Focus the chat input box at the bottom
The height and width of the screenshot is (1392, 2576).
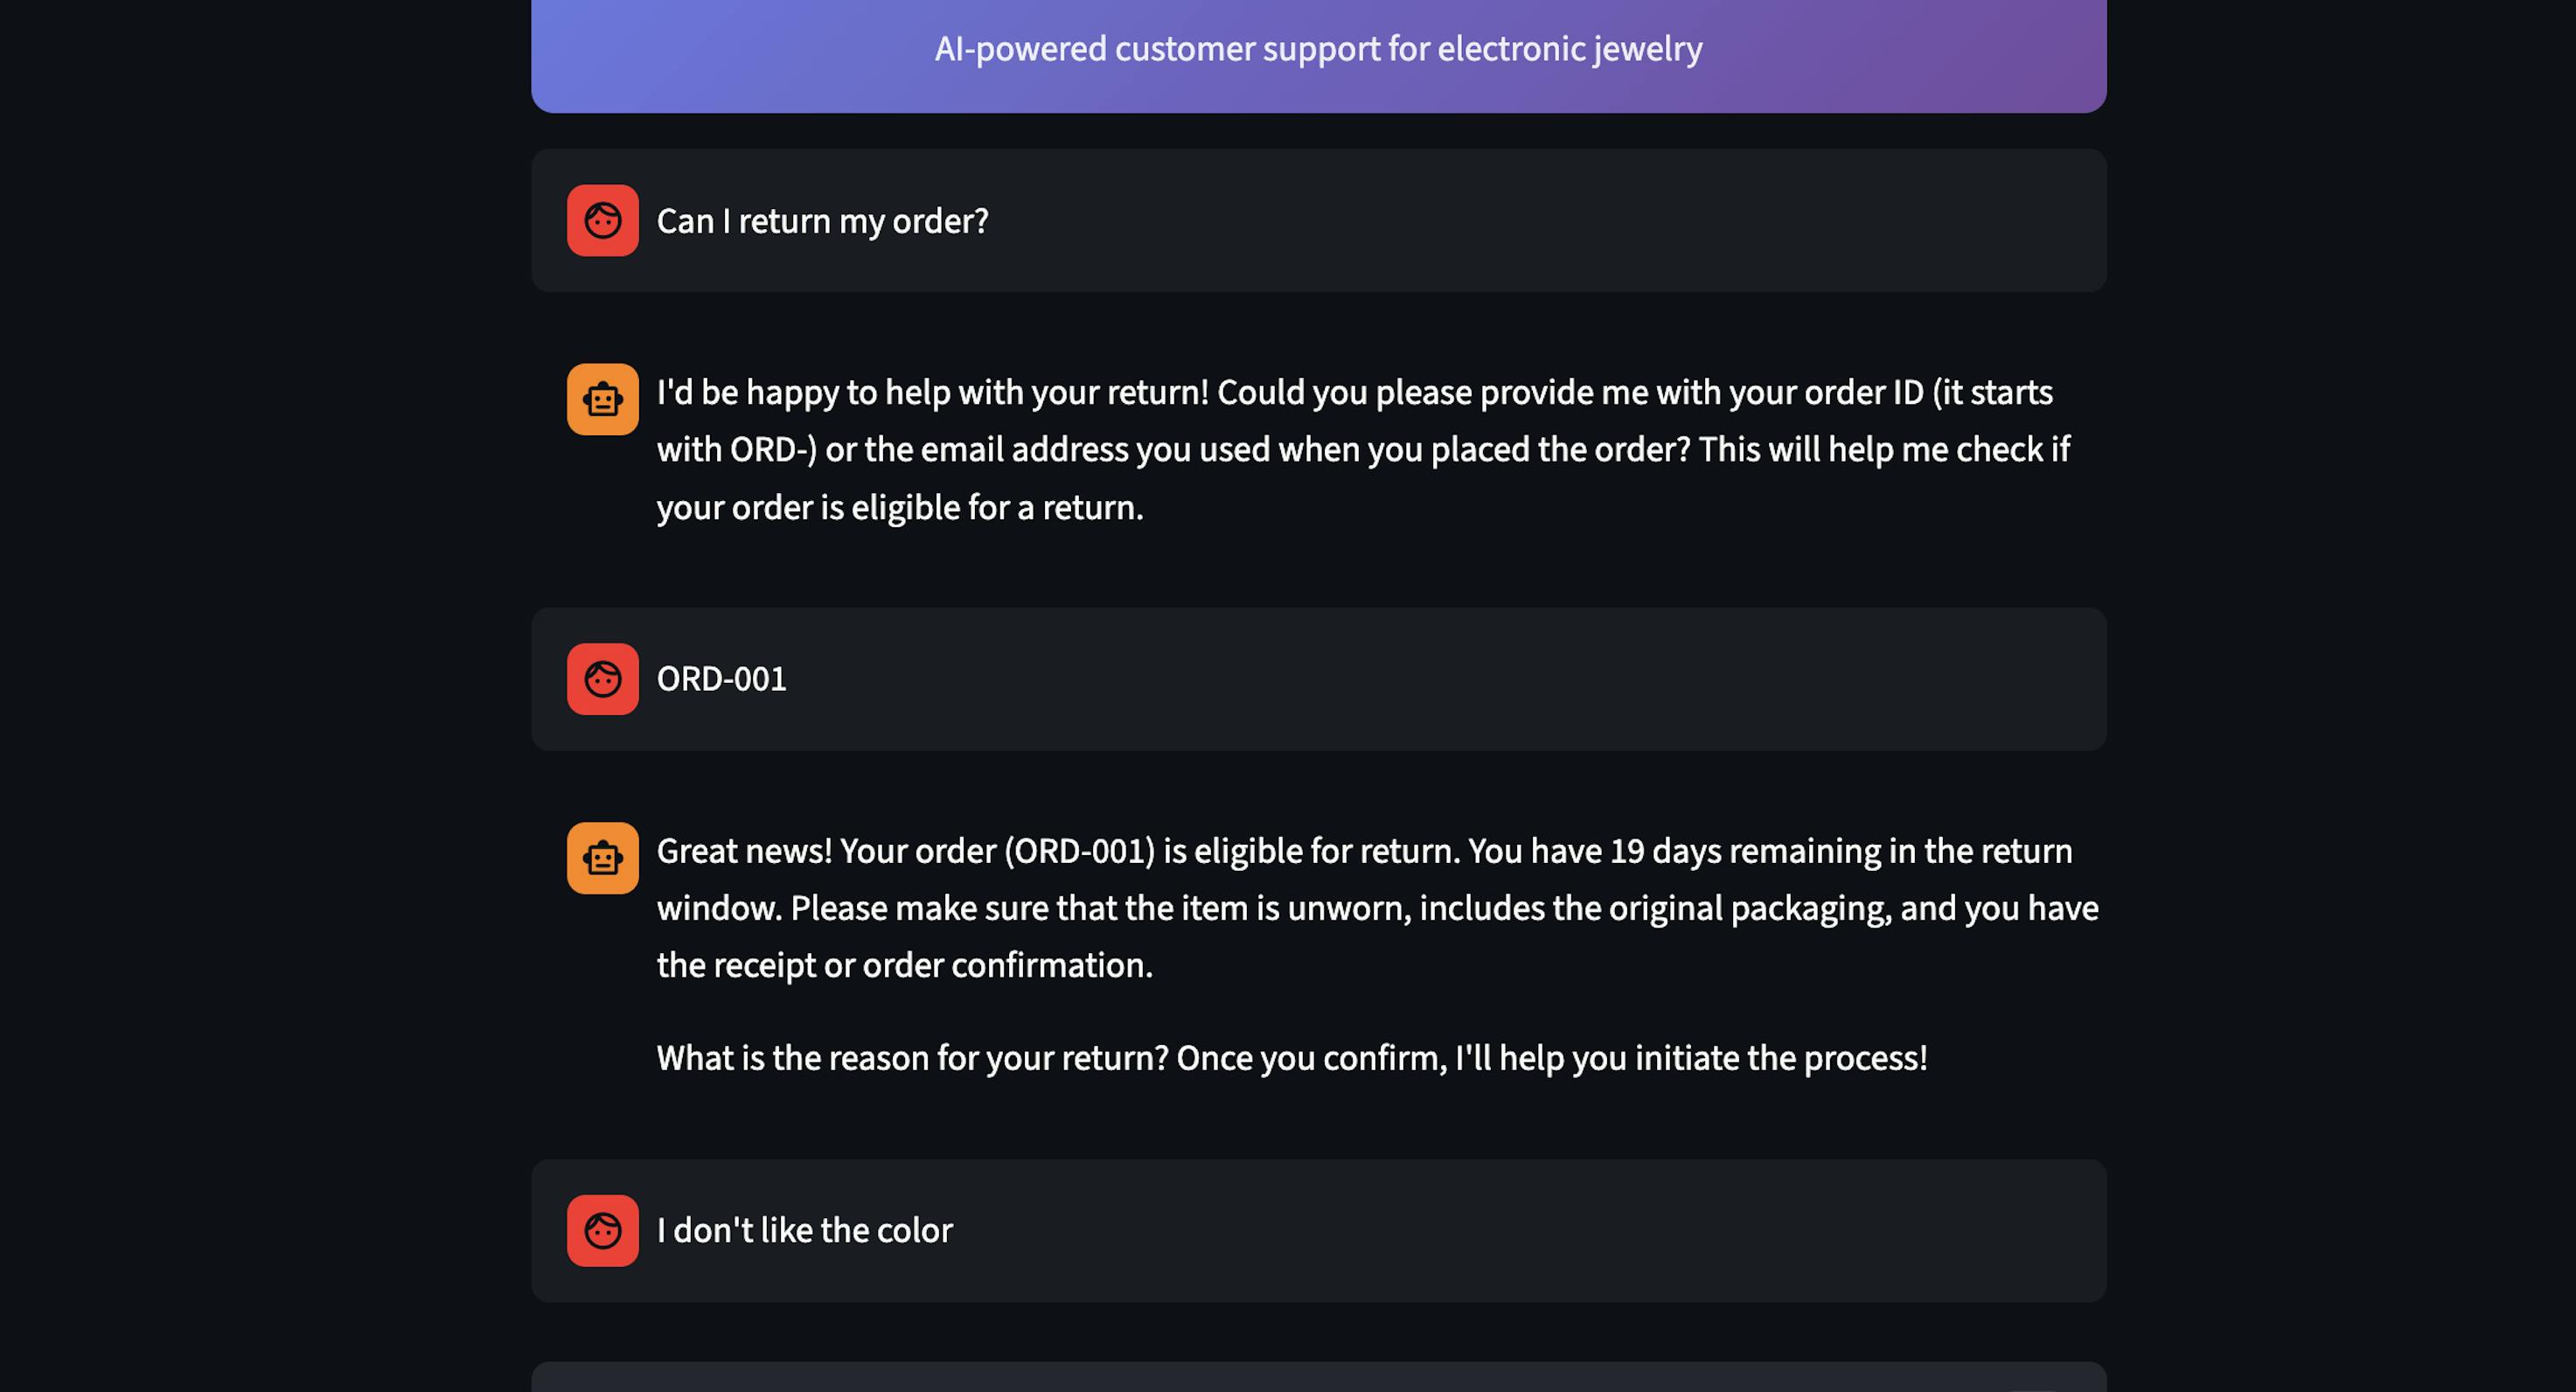pos(1318,1378)
